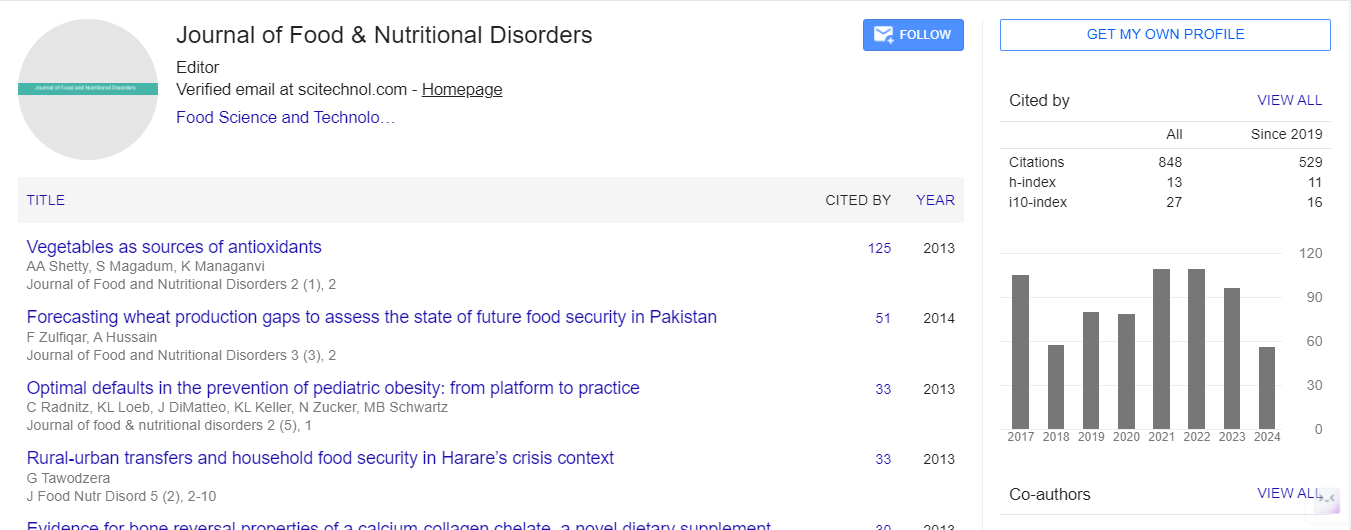The image size is (1351, 530).
Task: Click 'Since 2019' column header
Action: pyautogui.click(x=1286, y=134)
